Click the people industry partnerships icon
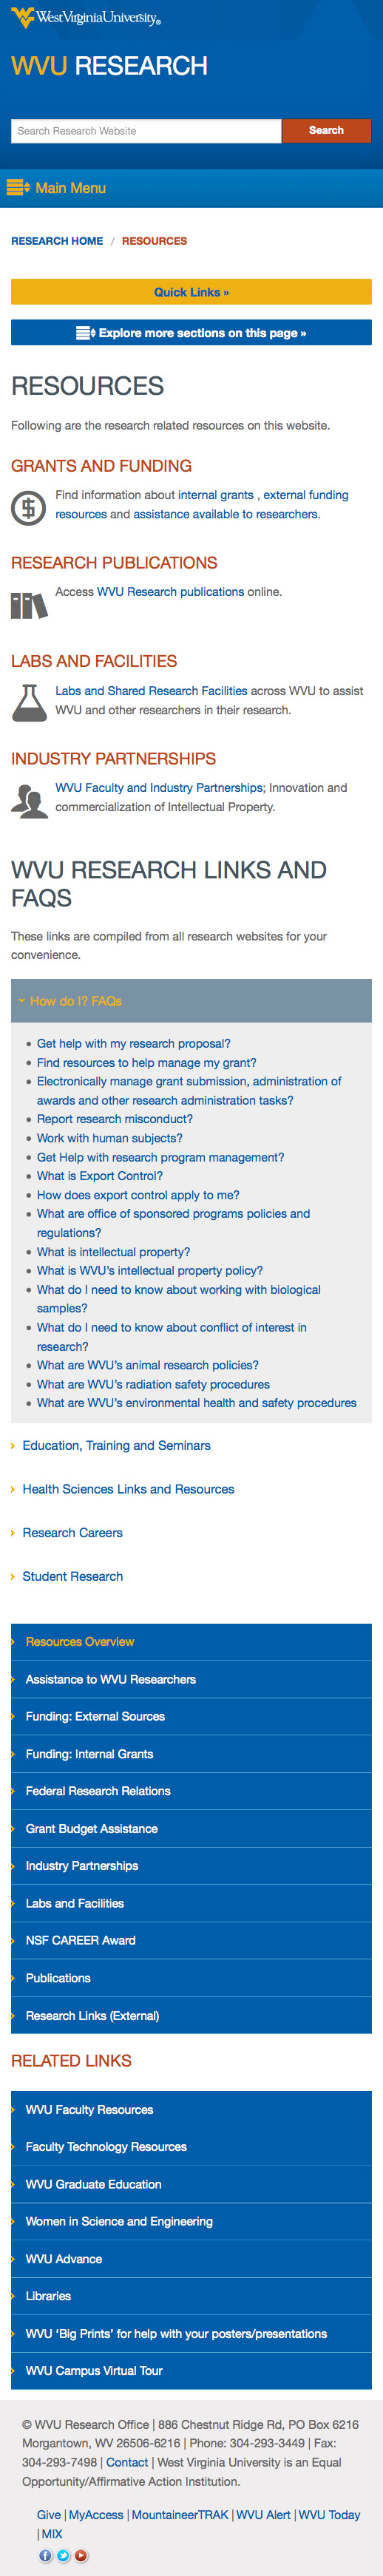 pyautogui.click(x=29, y=800)
